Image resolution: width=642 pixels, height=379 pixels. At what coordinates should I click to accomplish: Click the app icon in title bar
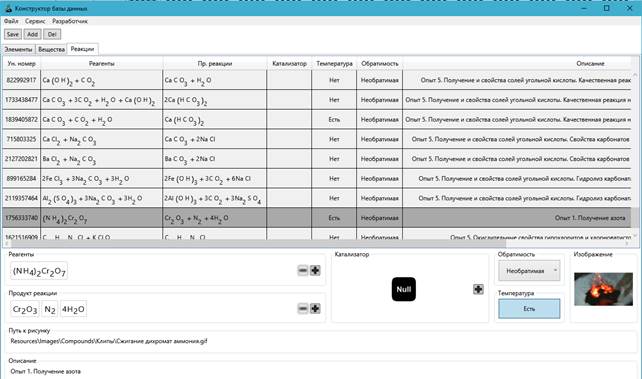(8, 8)
